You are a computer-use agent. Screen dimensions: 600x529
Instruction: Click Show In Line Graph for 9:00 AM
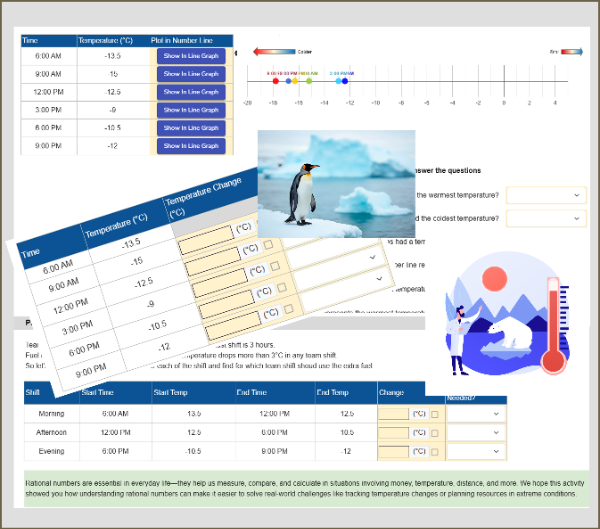point(191,74)
